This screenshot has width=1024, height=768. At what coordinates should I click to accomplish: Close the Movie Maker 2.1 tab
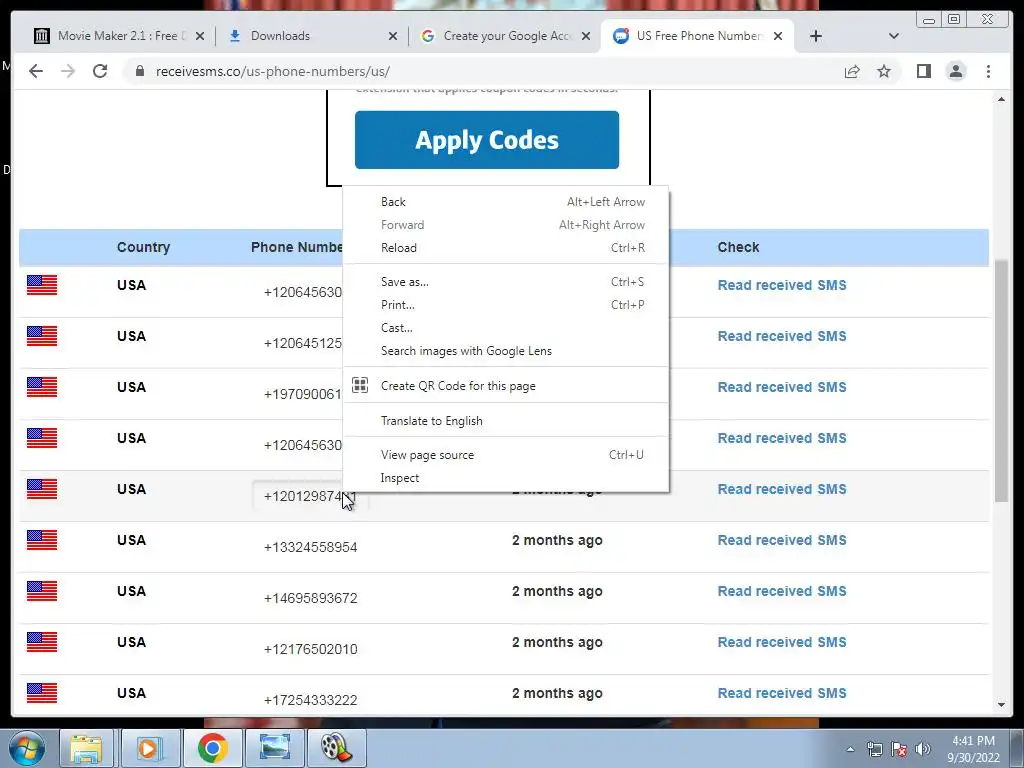[200, 36]
